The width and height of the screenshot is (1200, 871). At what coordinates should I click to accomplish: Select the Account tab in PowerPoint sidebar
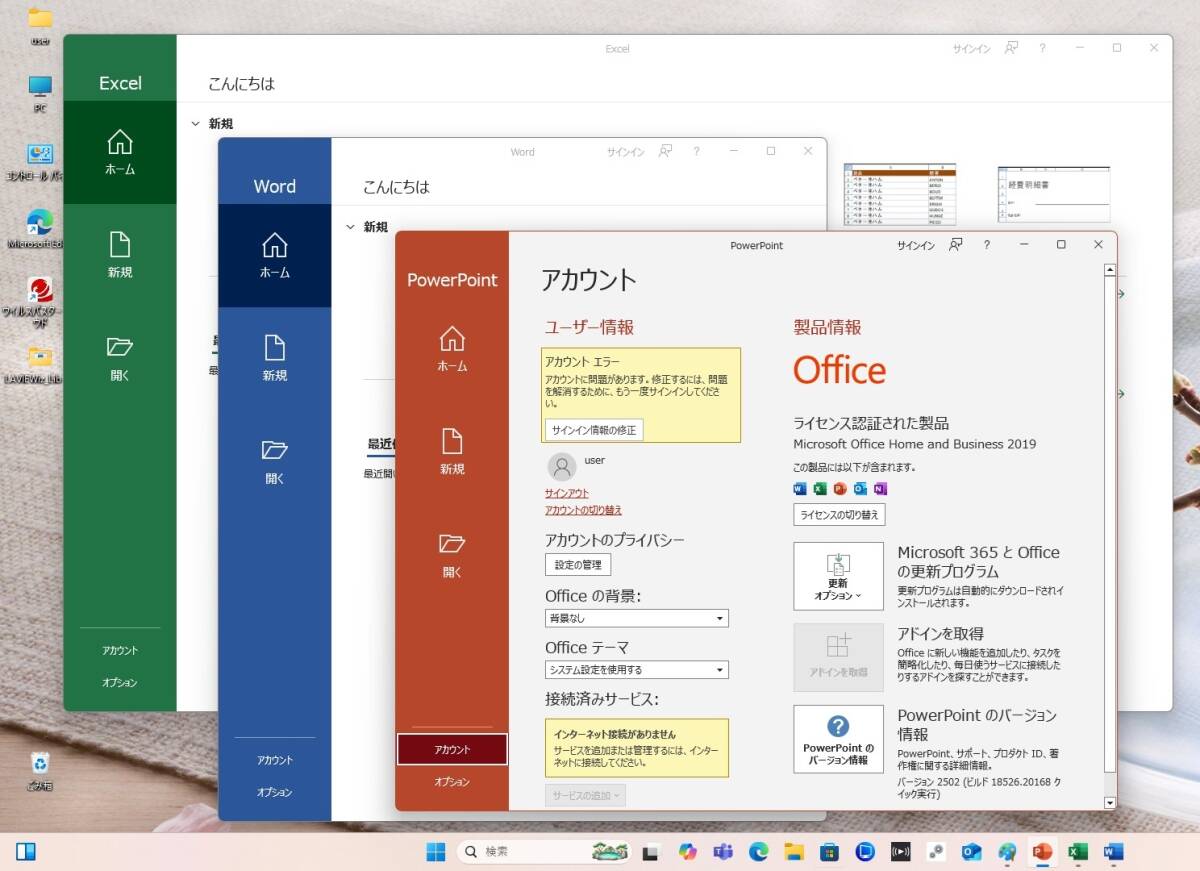[x=452, y=749]
